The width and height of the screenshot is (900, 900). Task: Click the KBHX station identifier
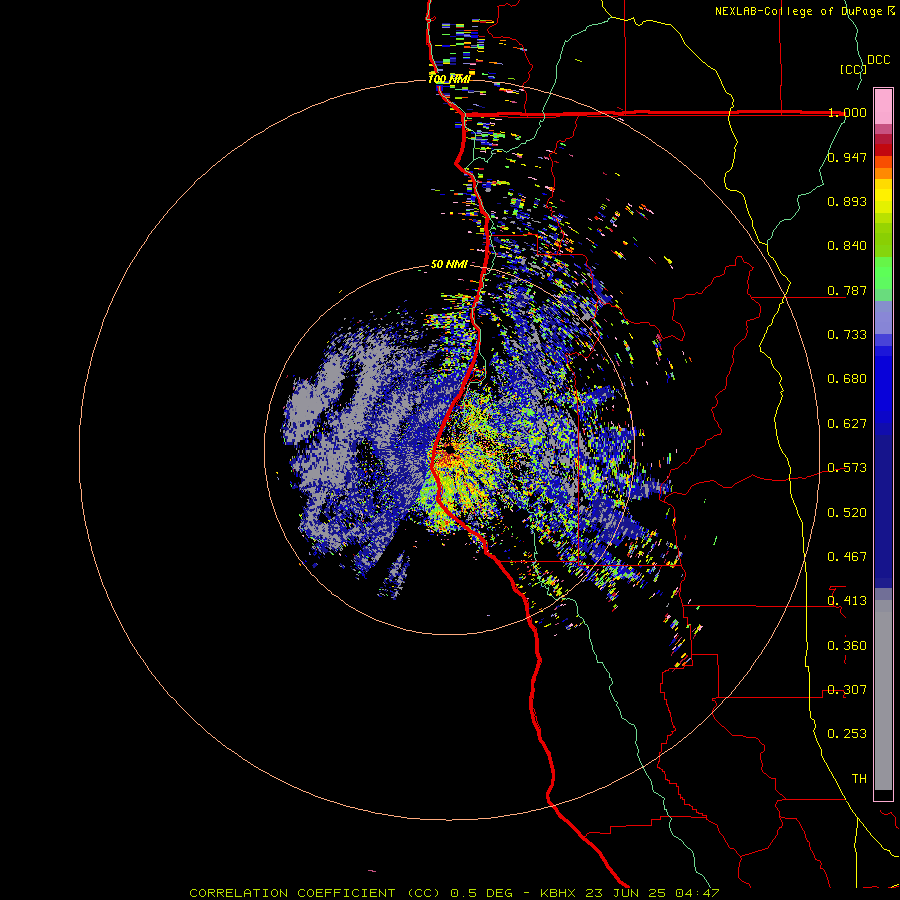coord(560,893)
